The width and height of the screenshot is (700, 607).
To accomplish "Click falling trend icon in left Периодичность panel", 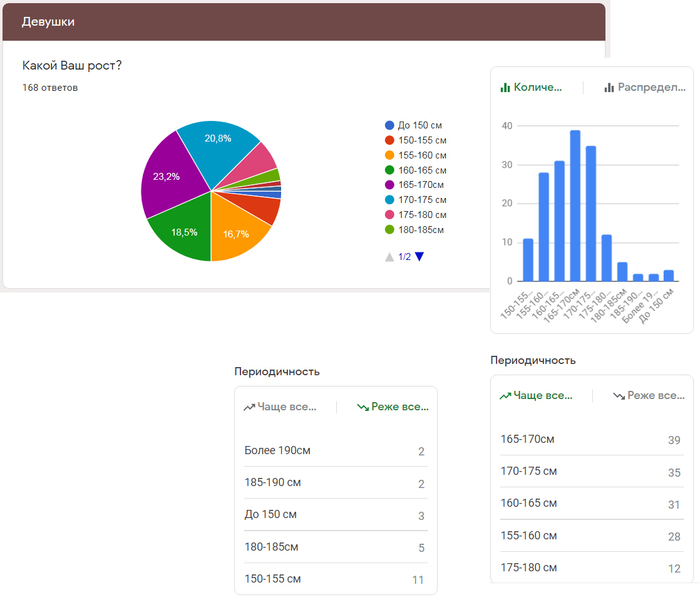I will (363, 407).
